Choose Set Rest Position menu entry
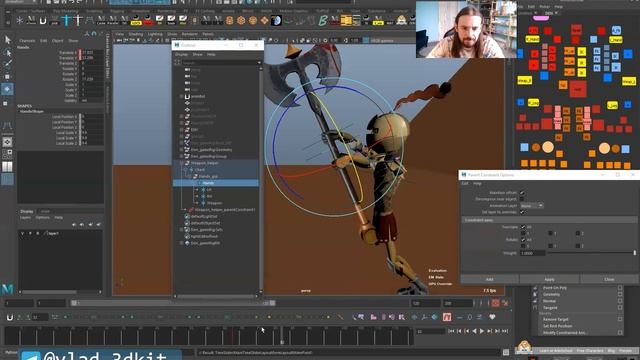 [558, 326]
